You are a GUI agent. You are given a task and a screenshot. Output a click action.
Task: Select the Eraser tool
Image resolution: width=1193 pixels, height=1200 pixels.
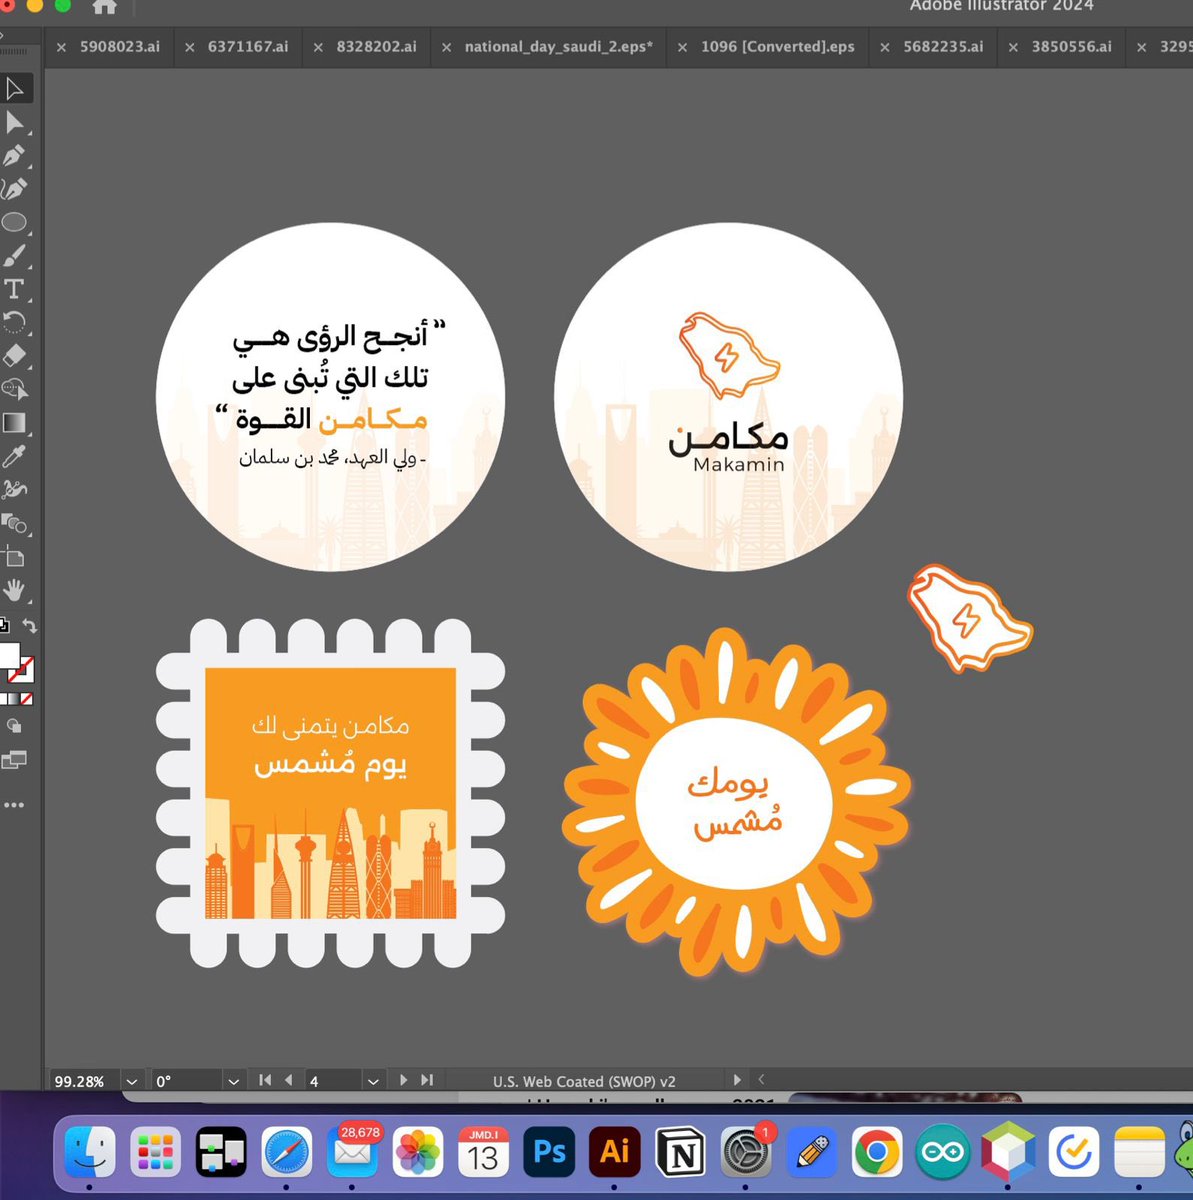click(15, 356)
